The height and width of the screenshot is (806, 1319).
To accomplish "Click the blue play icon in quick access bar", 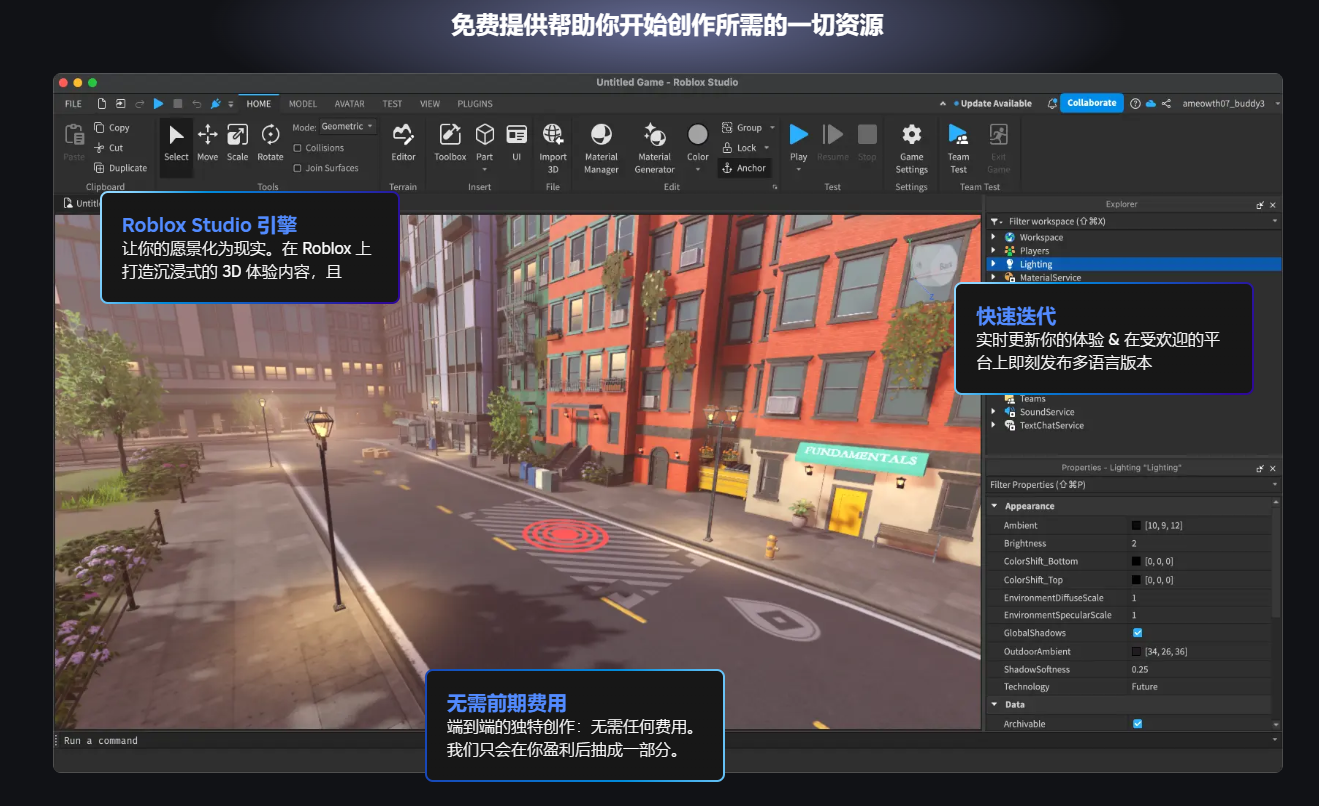I will coord(158,103).
